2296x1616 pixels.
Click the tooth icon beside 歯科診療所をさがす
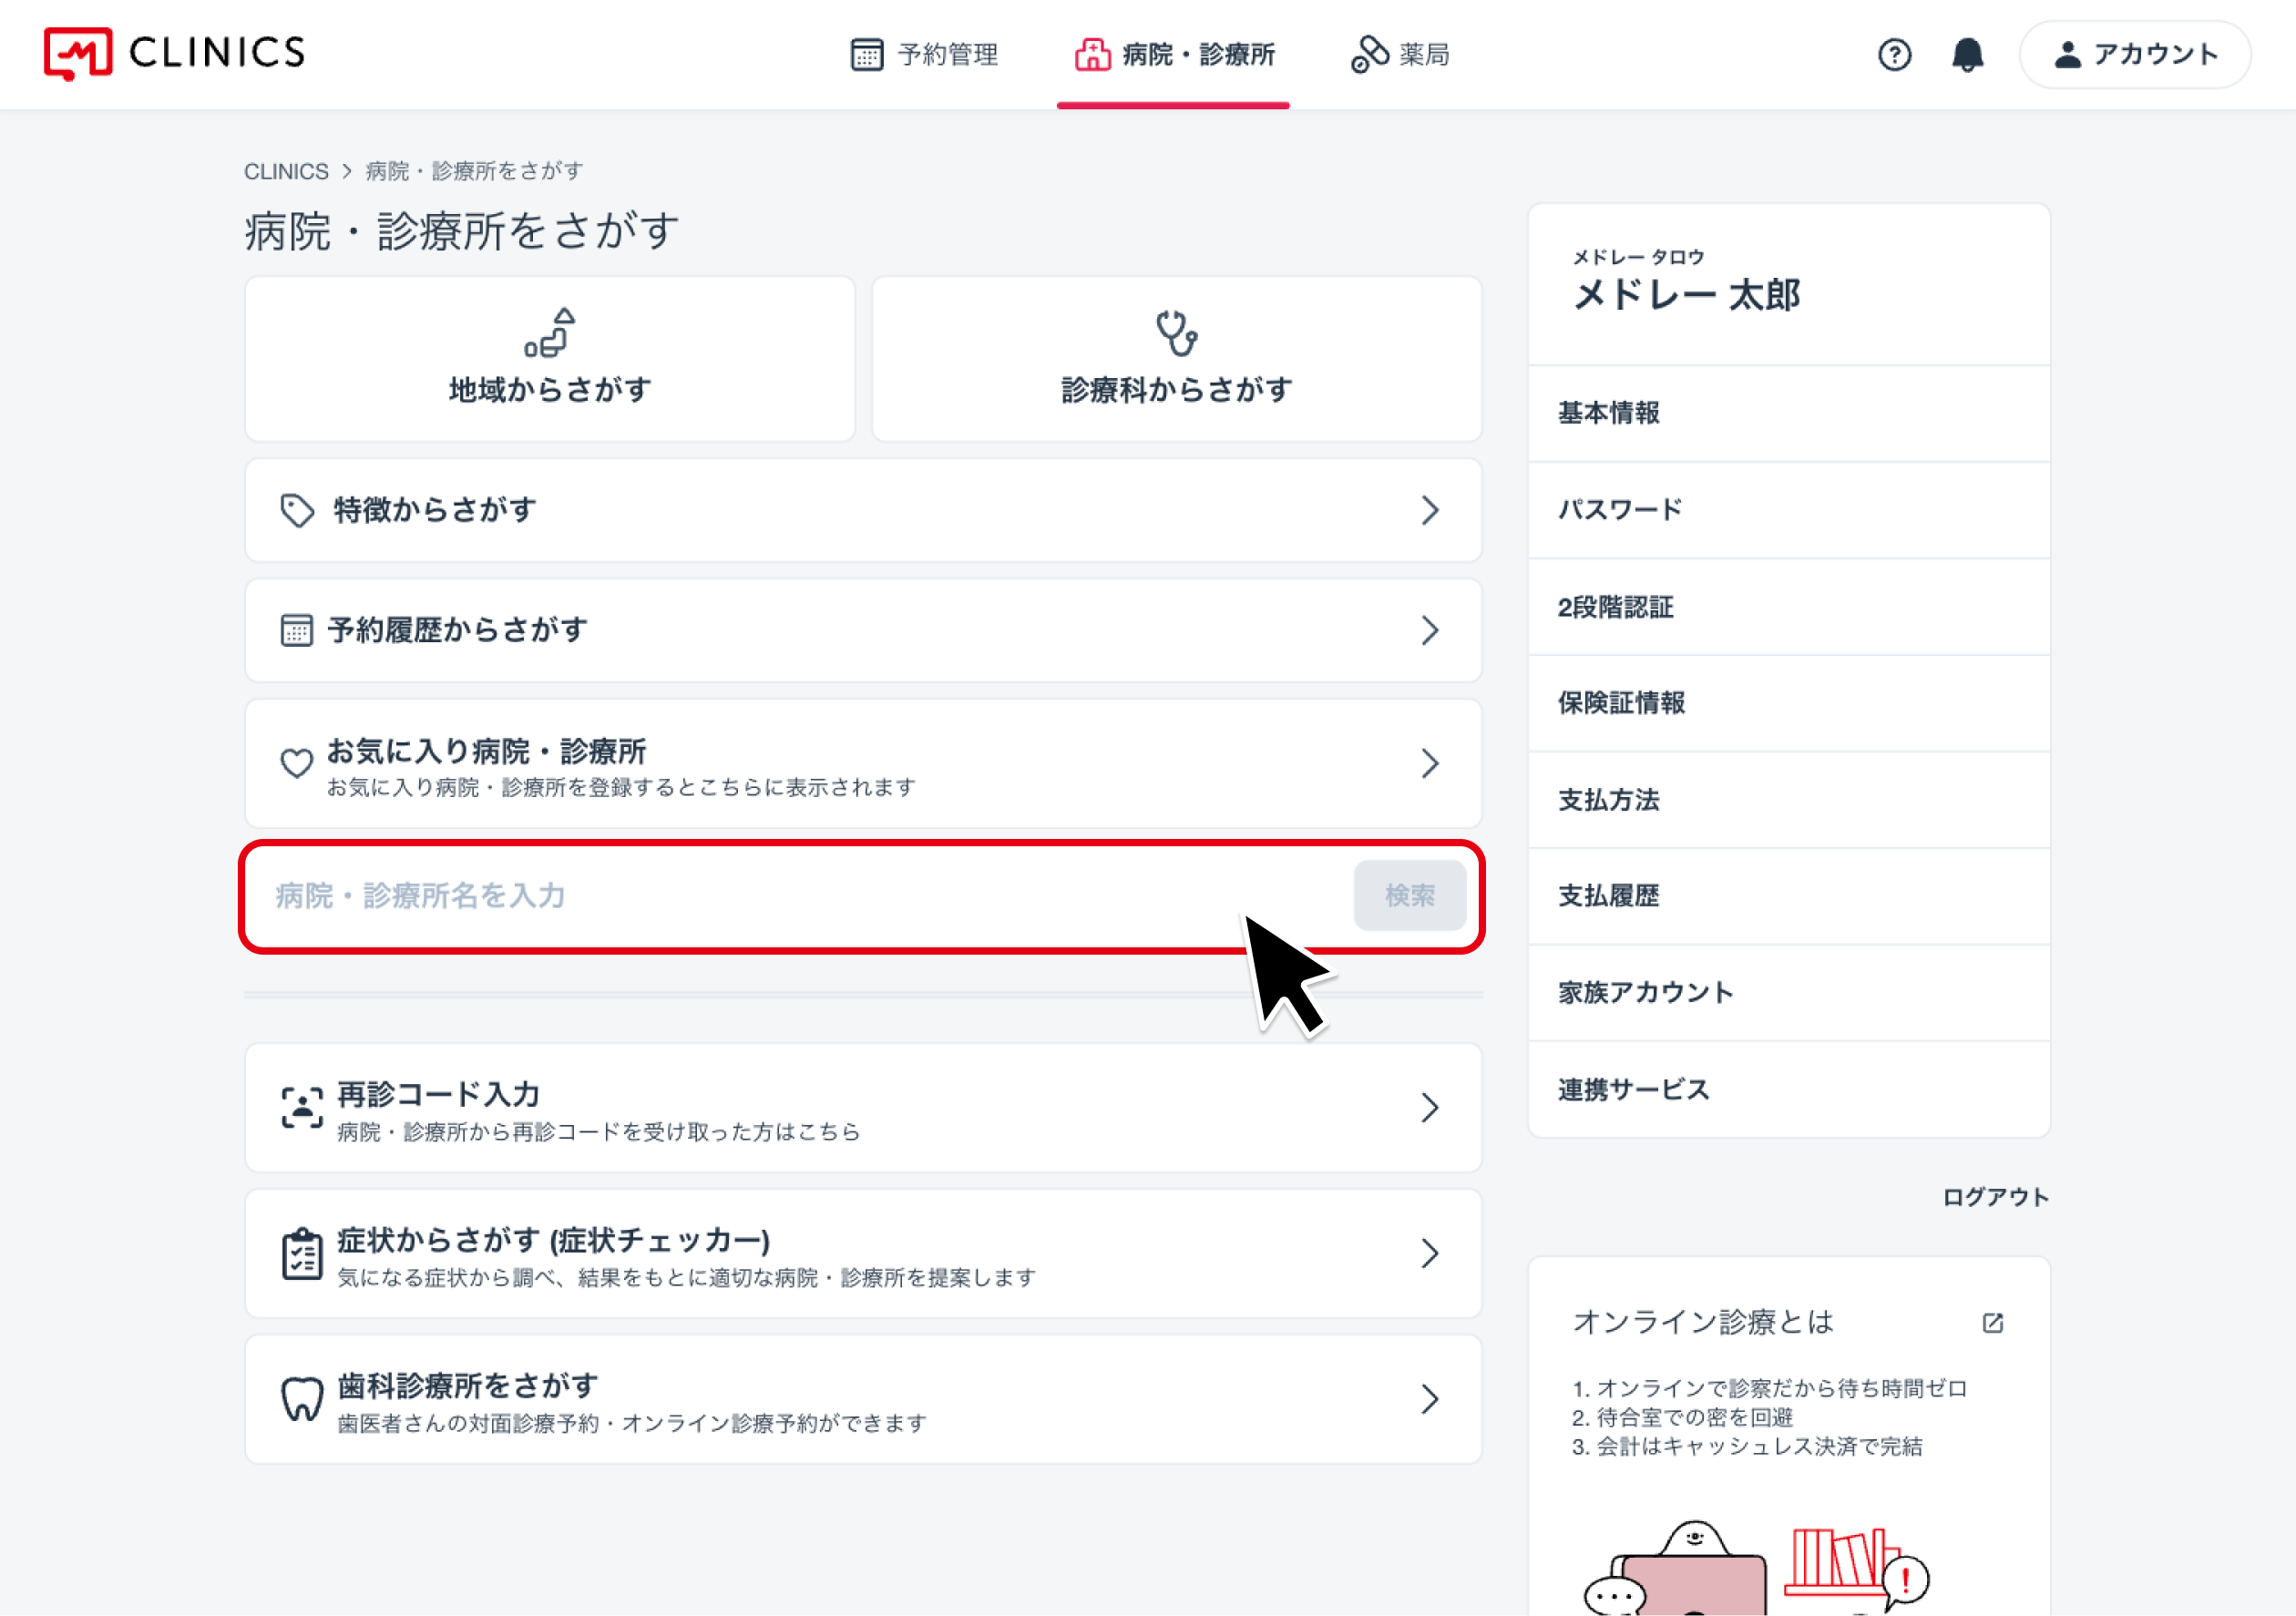click(x=301, y=1398)
